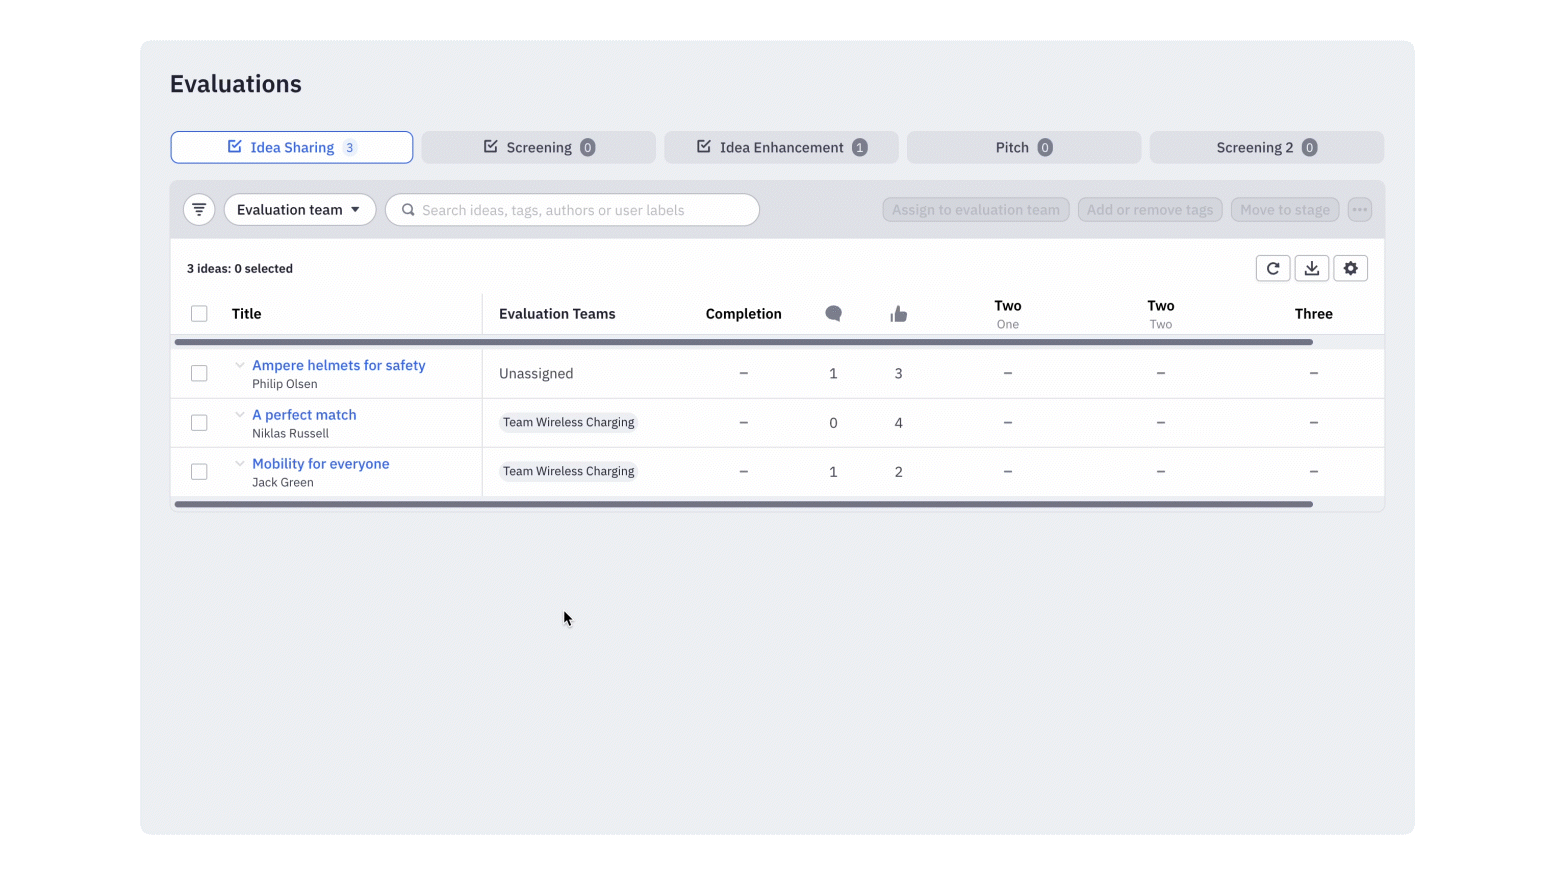Viewport: 1555px width, 875px height.
Task: Check the Ampere helmets for safety row checkbox
Action: click(199, 373)
